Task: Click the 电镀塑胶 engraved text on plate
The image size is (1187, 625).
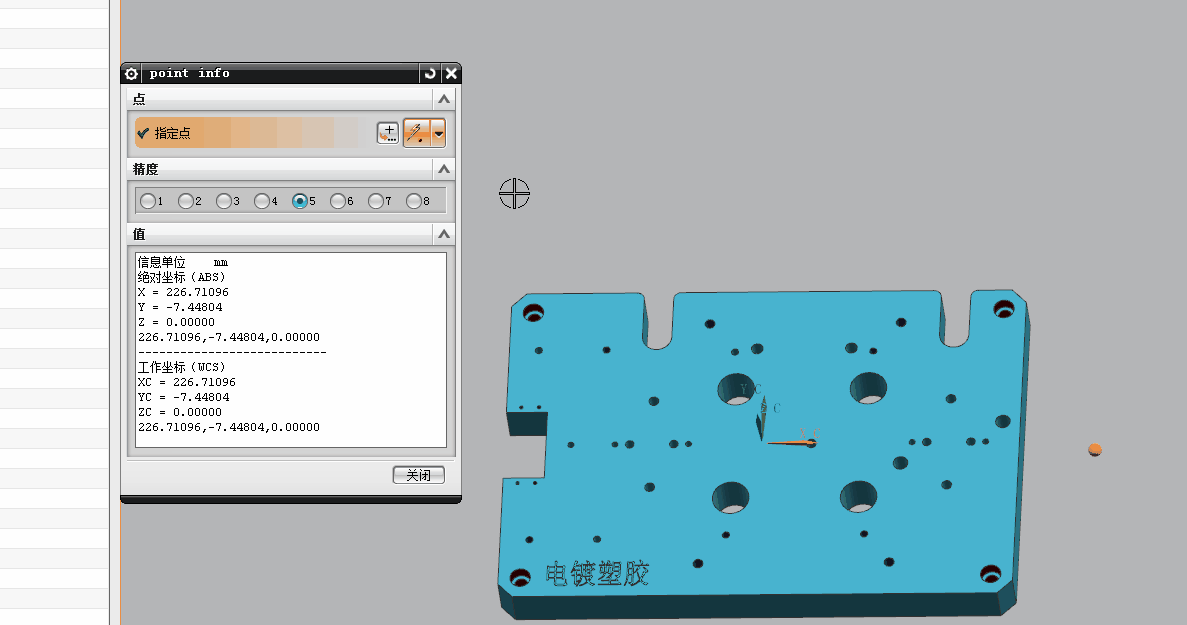Action: click(597, 574)
